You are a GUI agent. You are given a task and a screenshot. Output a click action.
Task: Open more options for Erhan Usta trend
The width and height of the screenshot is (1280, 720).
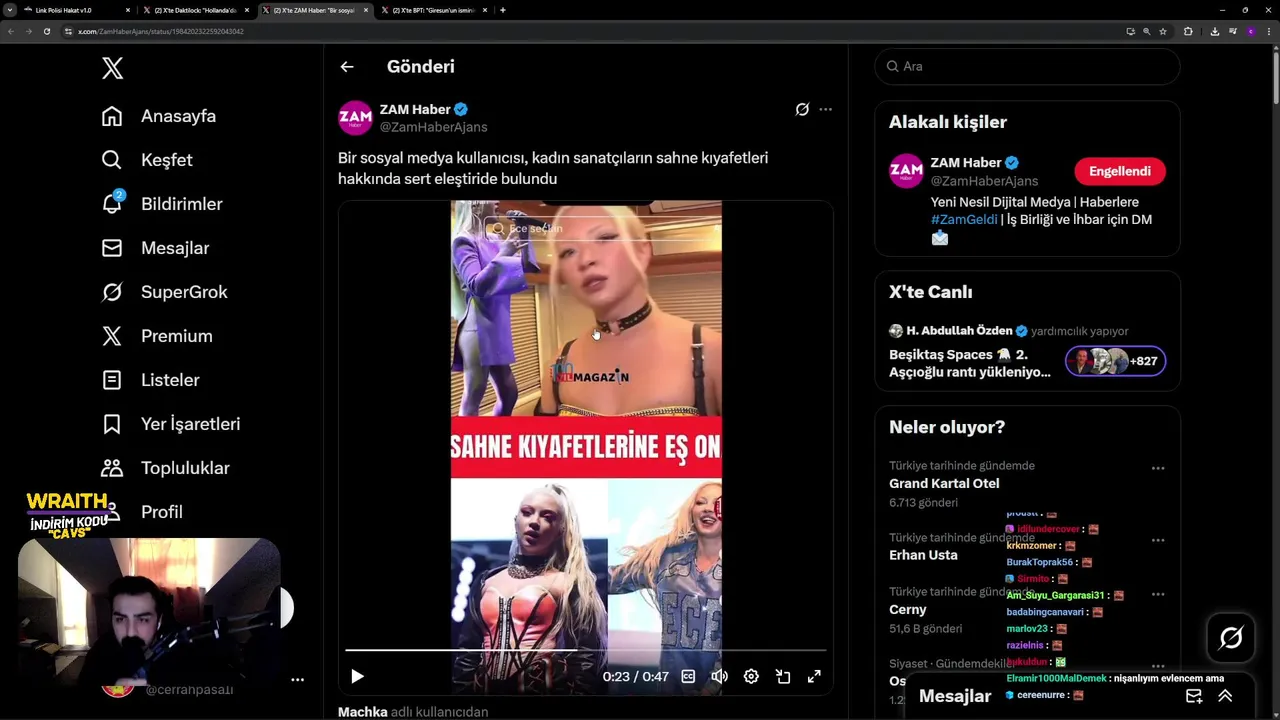point(1158,540)
